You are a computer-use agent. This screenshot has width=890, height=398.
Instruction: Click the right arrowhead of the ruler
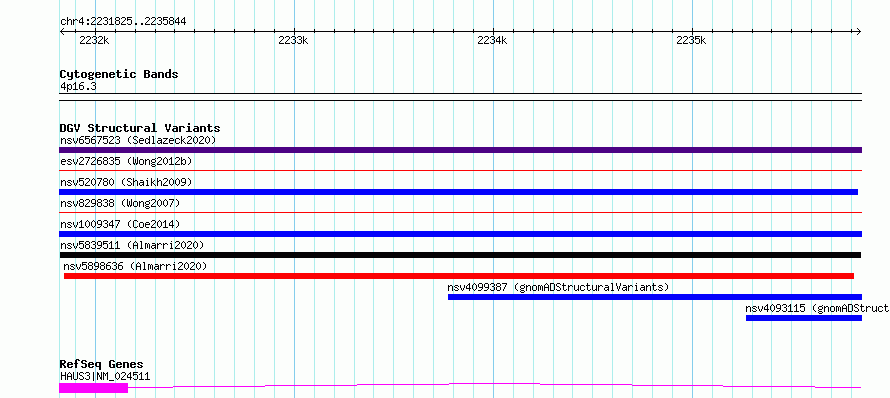[859, 32]
